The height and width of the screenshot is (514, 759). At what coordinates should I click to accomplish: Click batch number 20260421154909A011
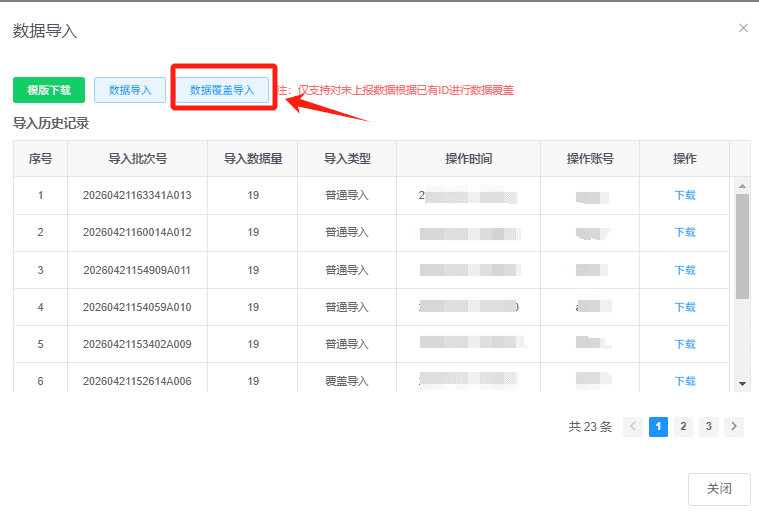137,270
